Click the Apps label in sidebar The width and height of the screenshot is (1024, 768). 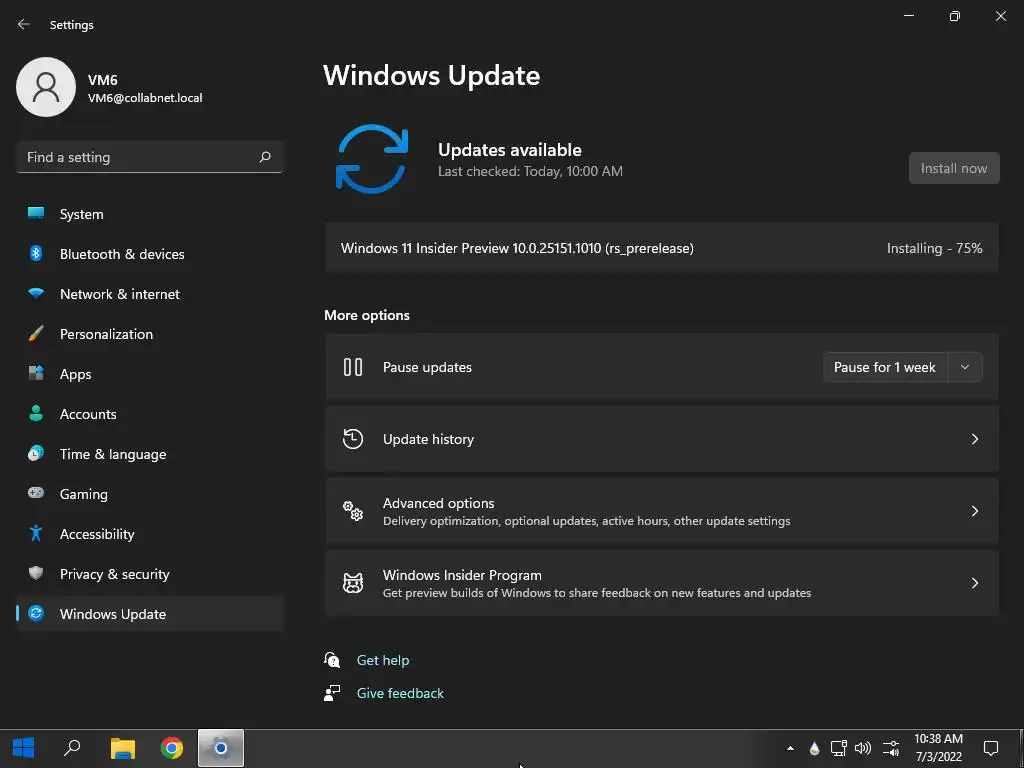(x=76, y=374)
